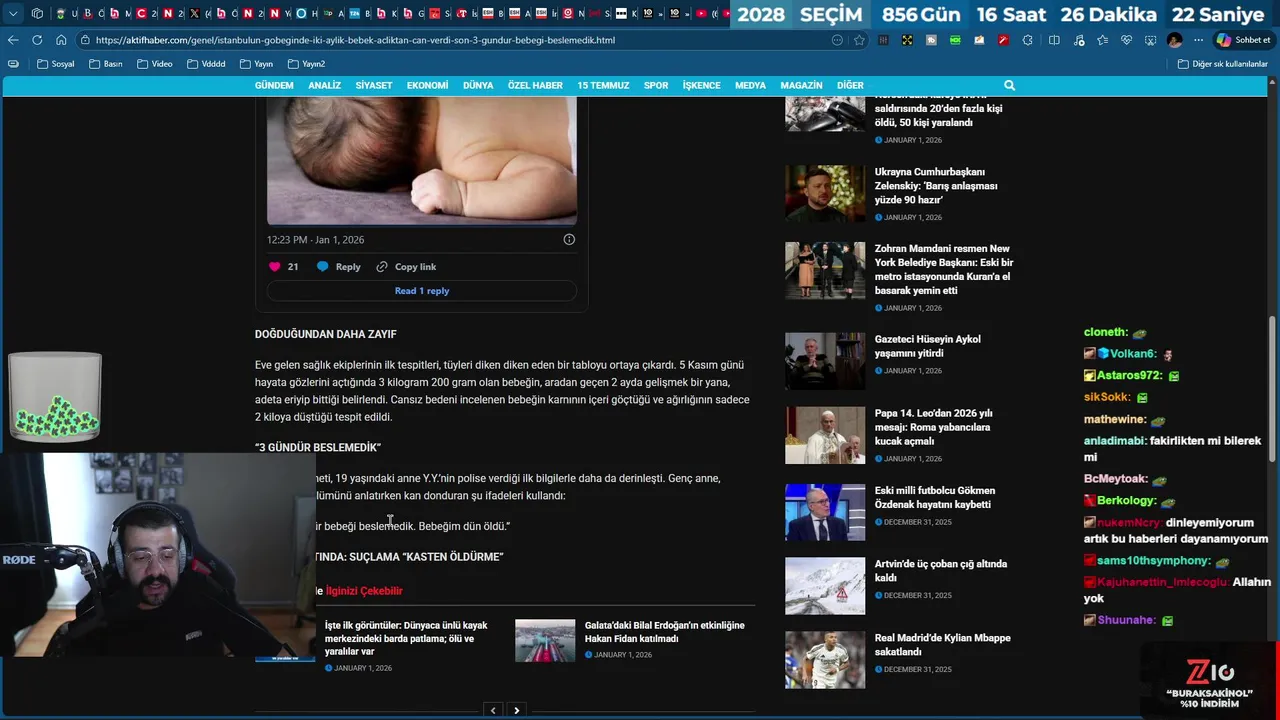Open the Gazeteci Hüseyin Aykol headline

[928, 346]
